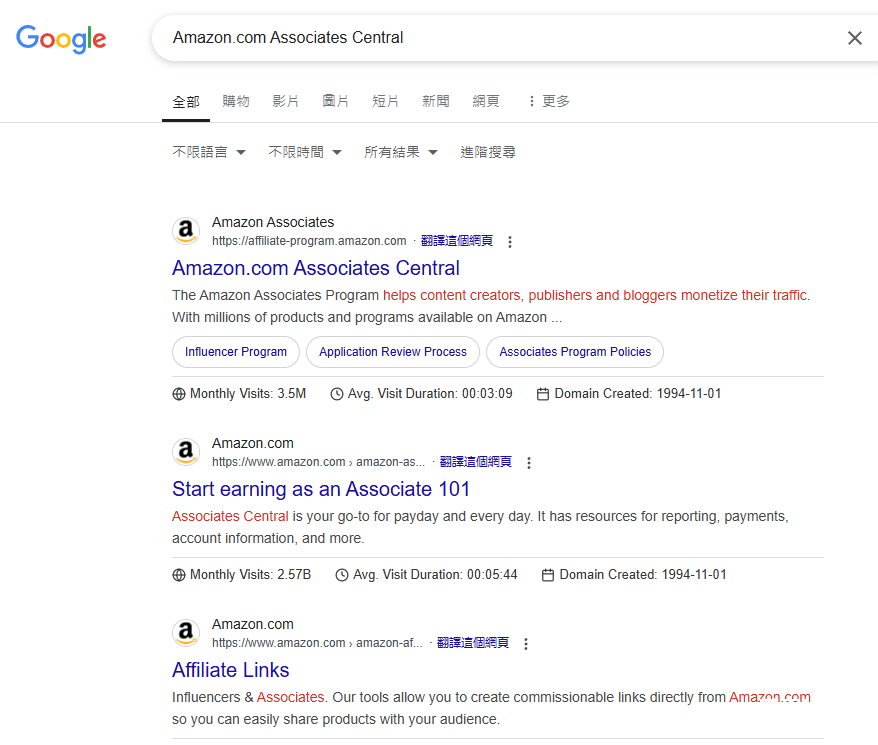The height and width of the screenshot is (745, 878).
Task: Click the calendar icon in the Amazon Associates stats row
Action: pos(543,394)
